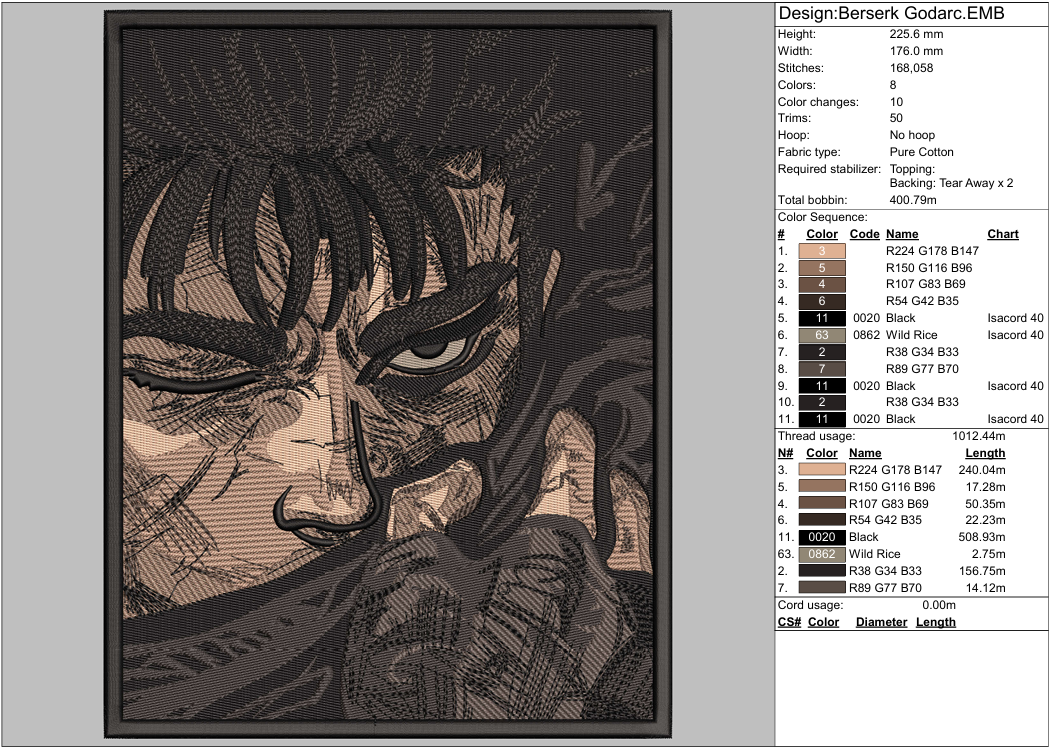Click sequence row 11 black swatch numbered 11
This screenshot has height=747, width=1050.
point(822,419)
